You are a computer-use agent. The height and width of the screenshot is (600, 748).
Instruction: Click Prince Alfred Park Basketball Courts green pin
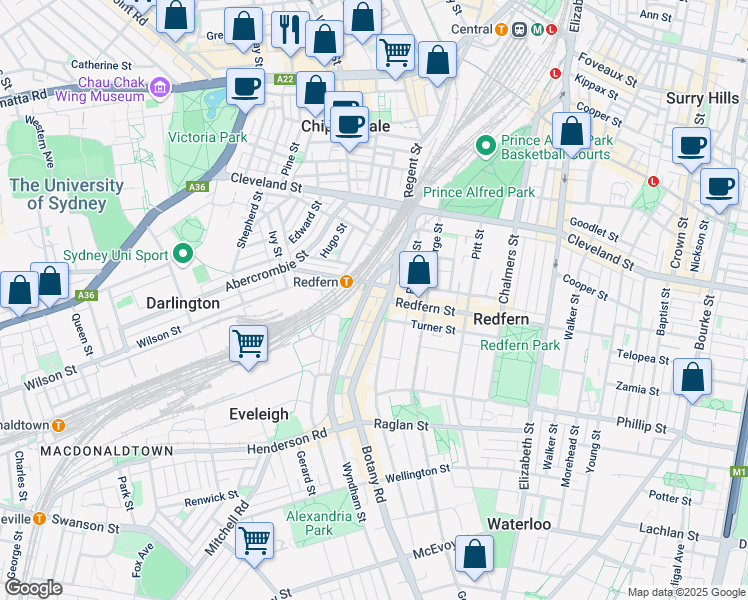coord(486,147)
